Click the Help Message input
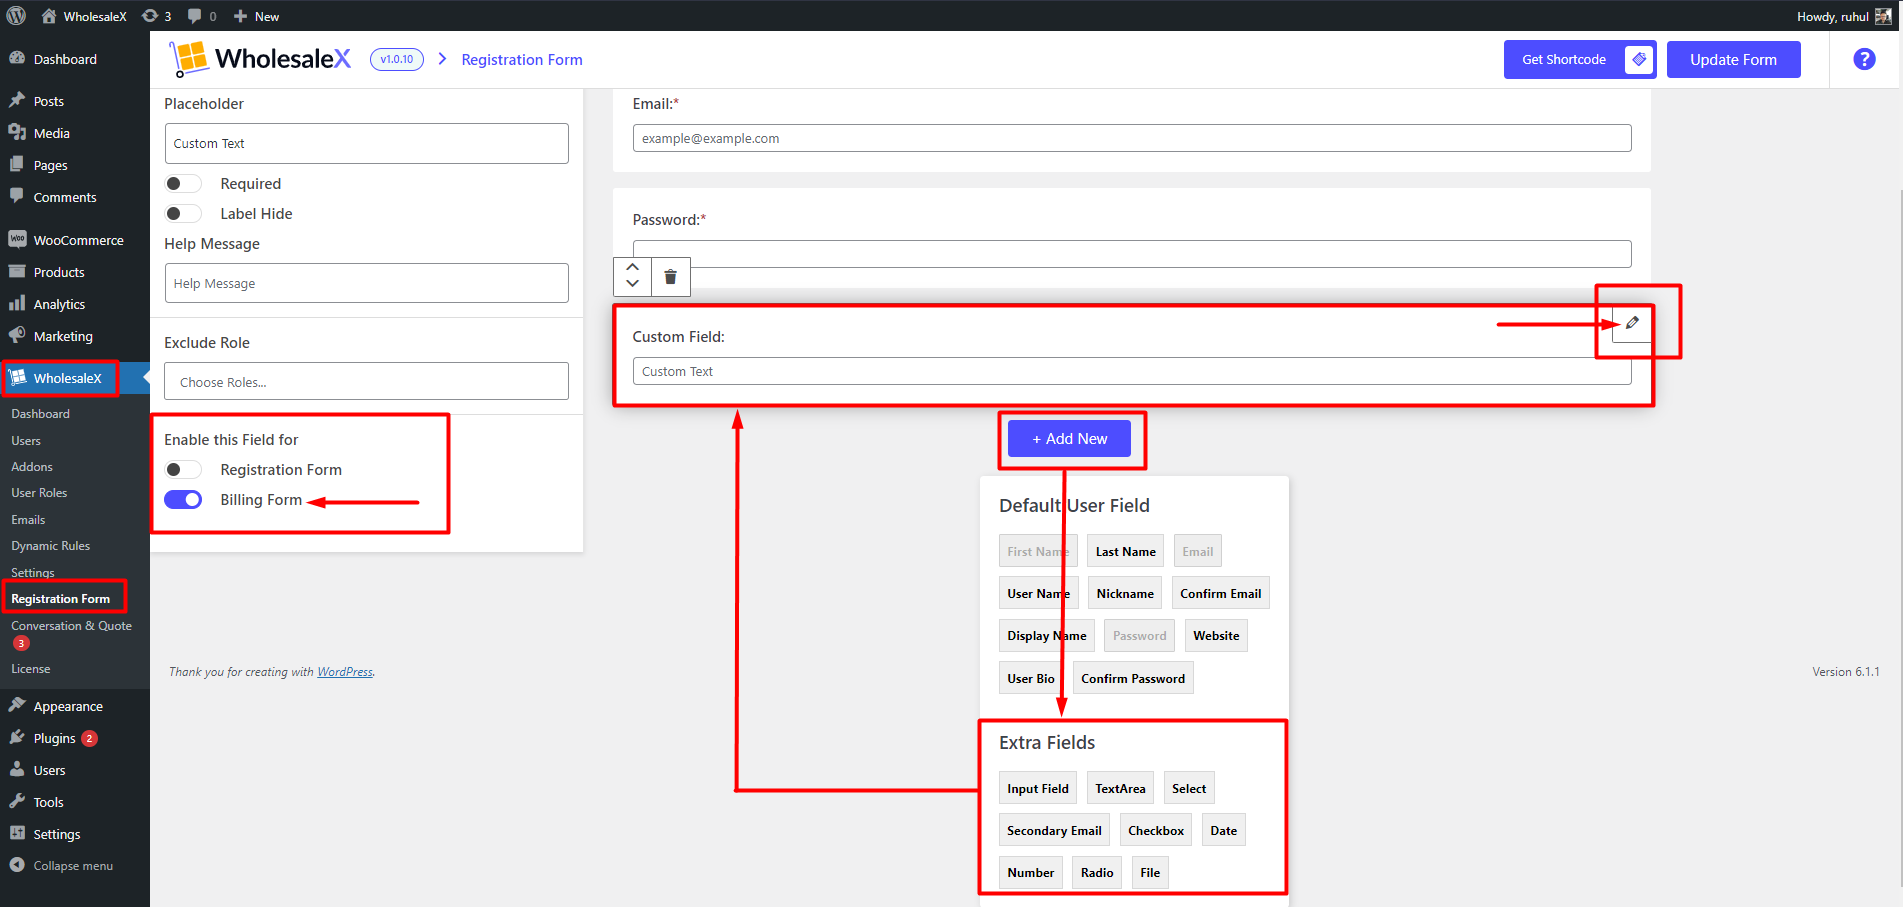This screenshot has width=1903, height=907. [366, 283]
